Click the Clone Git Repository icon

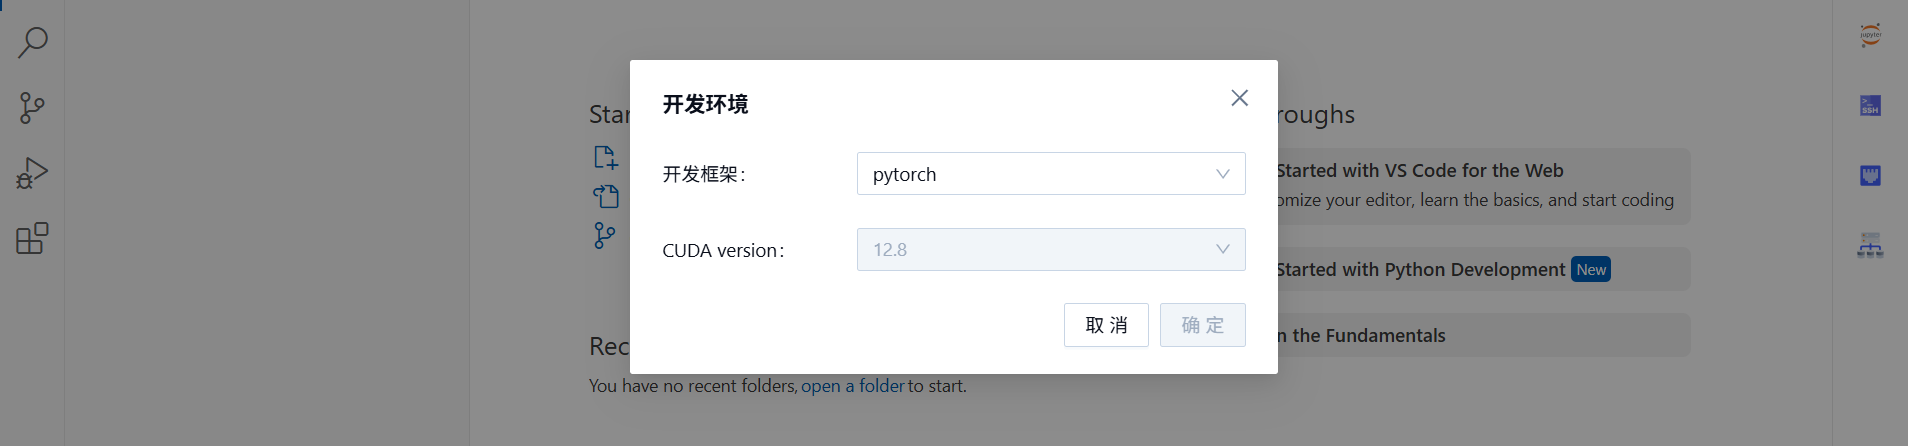tap(604, 235)
